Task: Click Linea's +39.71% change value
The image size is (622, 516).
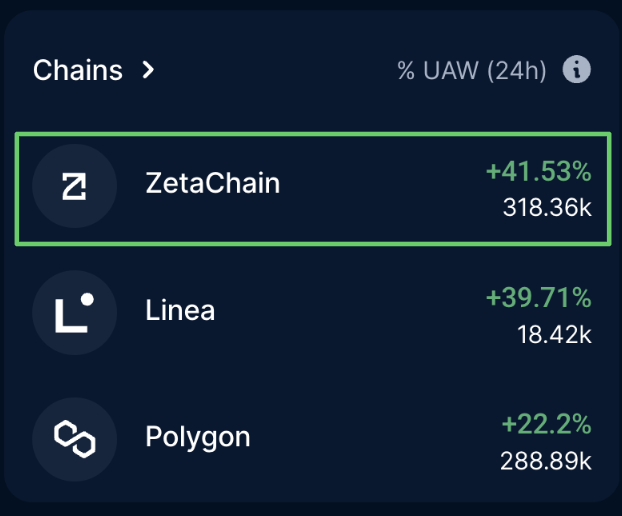Action: tap(539, 297)
